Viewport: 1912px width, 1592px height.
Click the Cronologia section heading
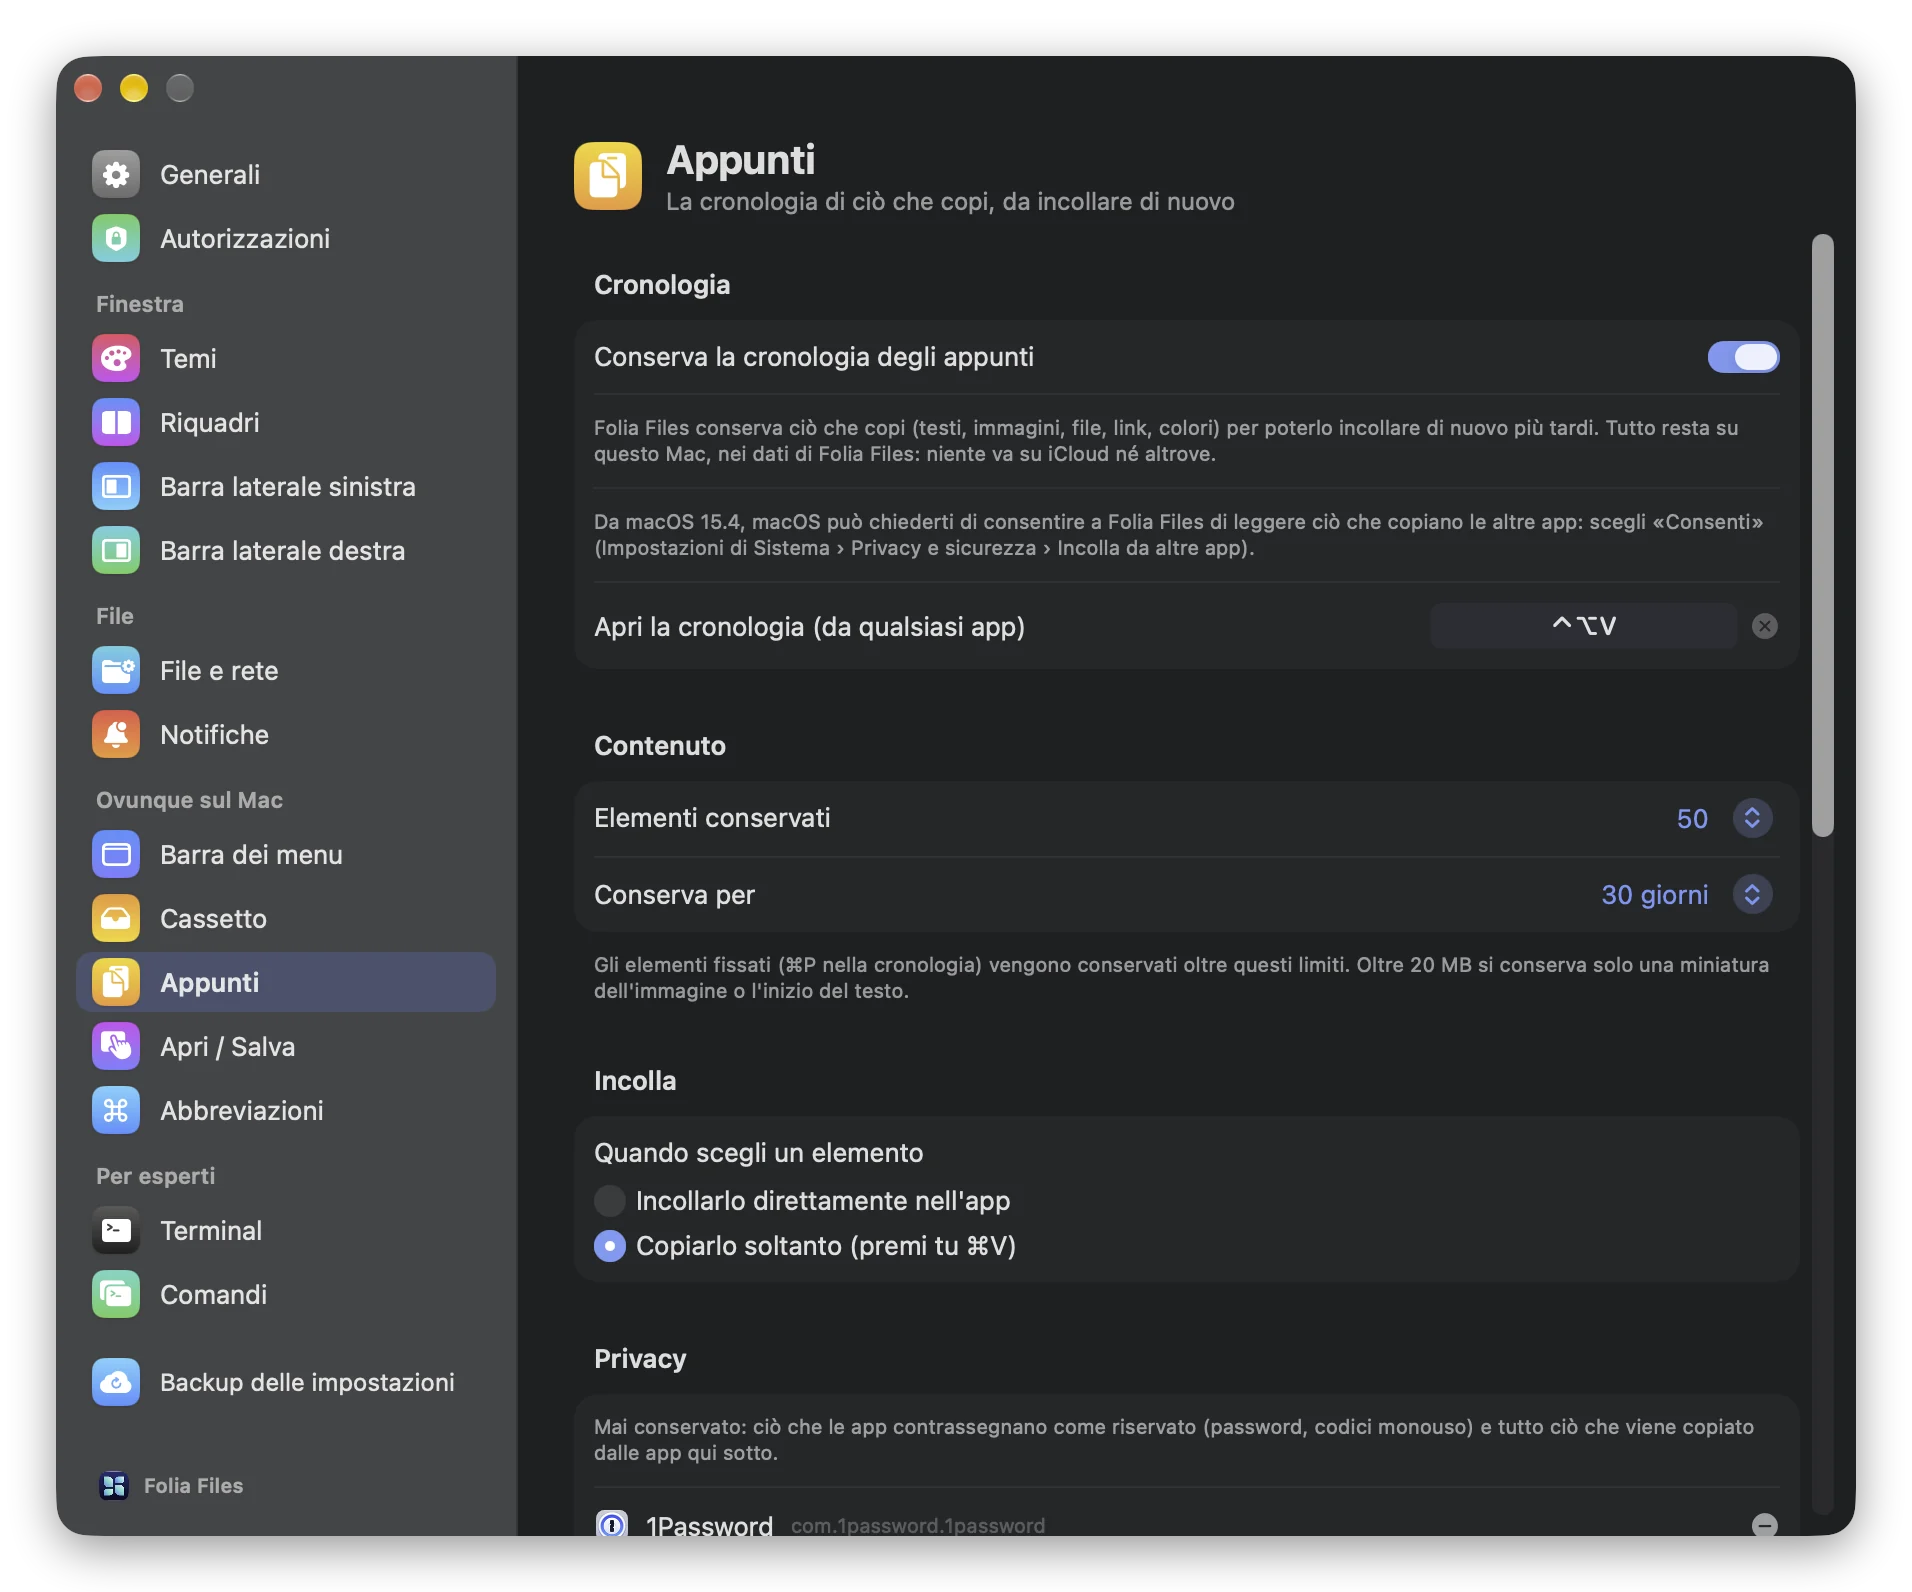(x=662, y=285)
